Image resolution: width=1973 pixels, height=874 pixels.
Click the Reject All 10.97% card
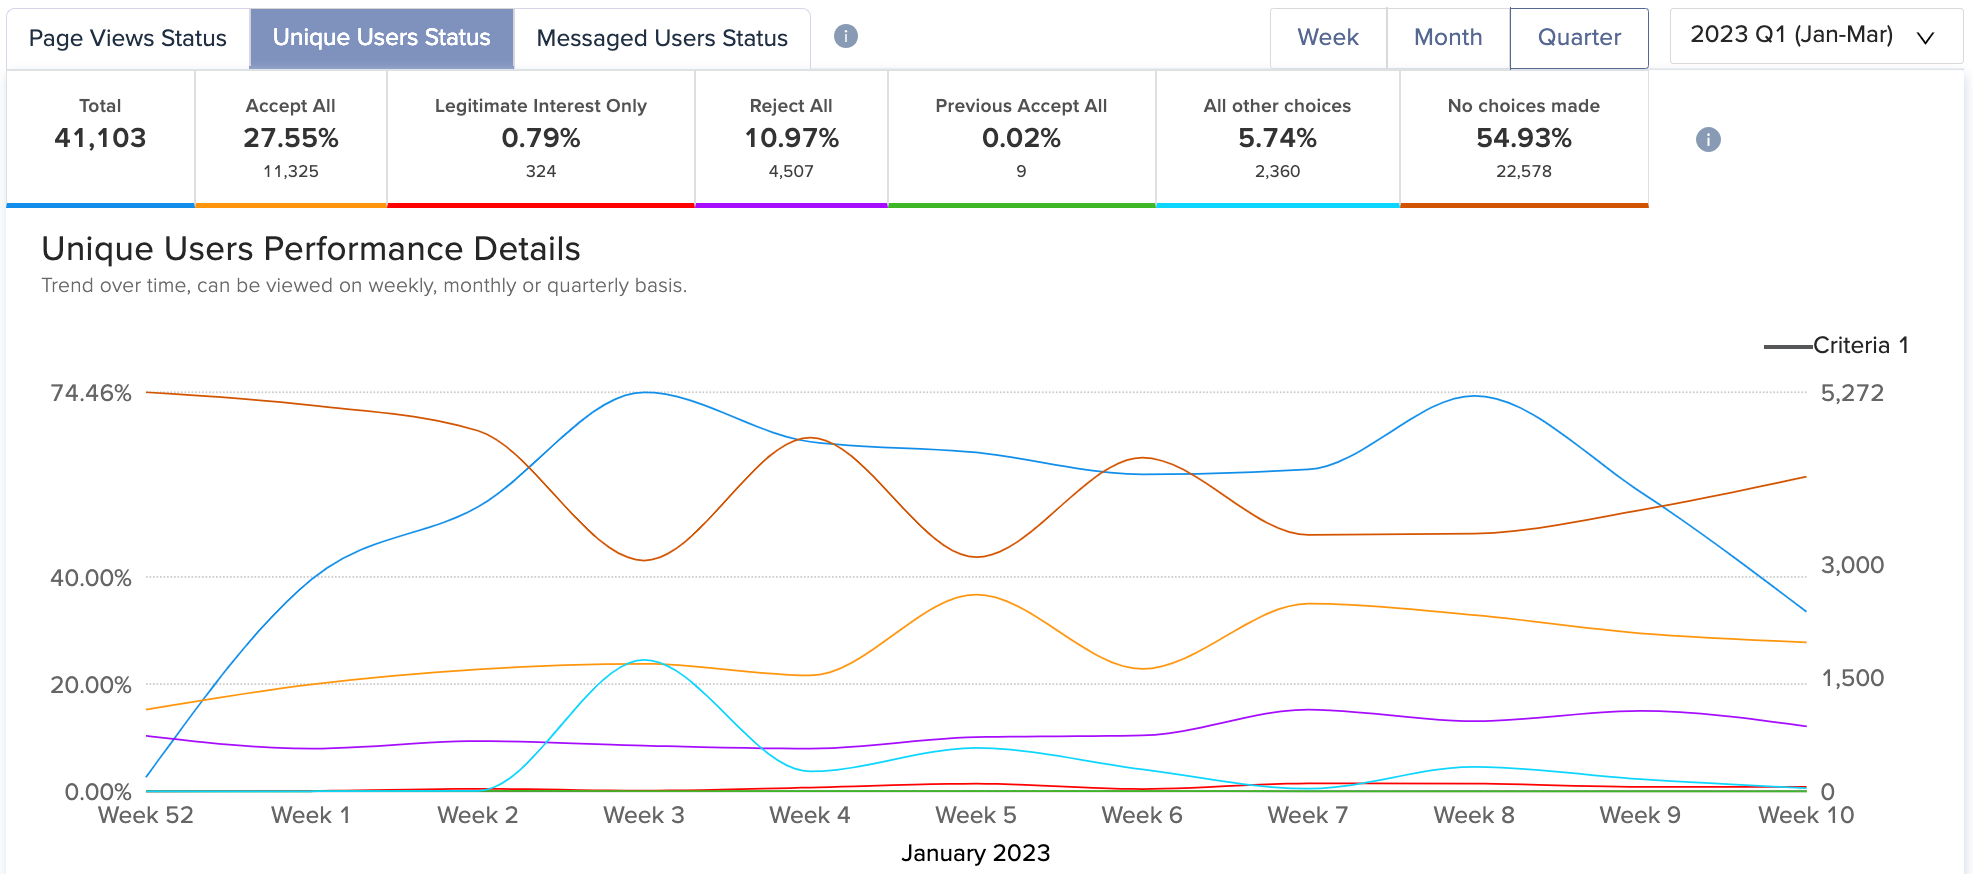click(791, 138)
